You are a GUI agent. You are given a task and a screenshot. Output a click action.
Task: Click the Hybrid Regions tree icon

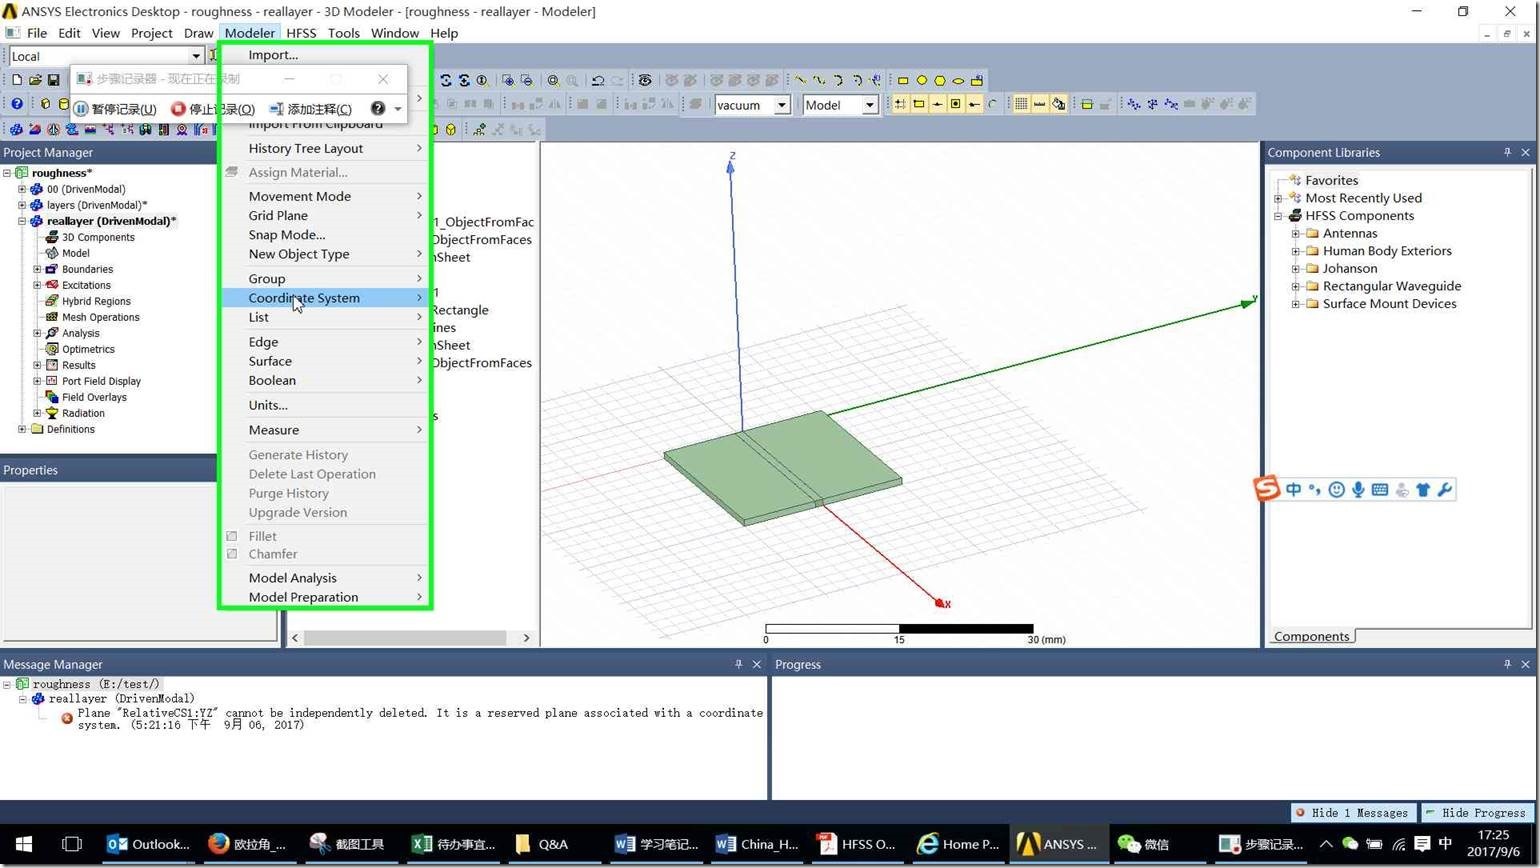tap(52, 301)
